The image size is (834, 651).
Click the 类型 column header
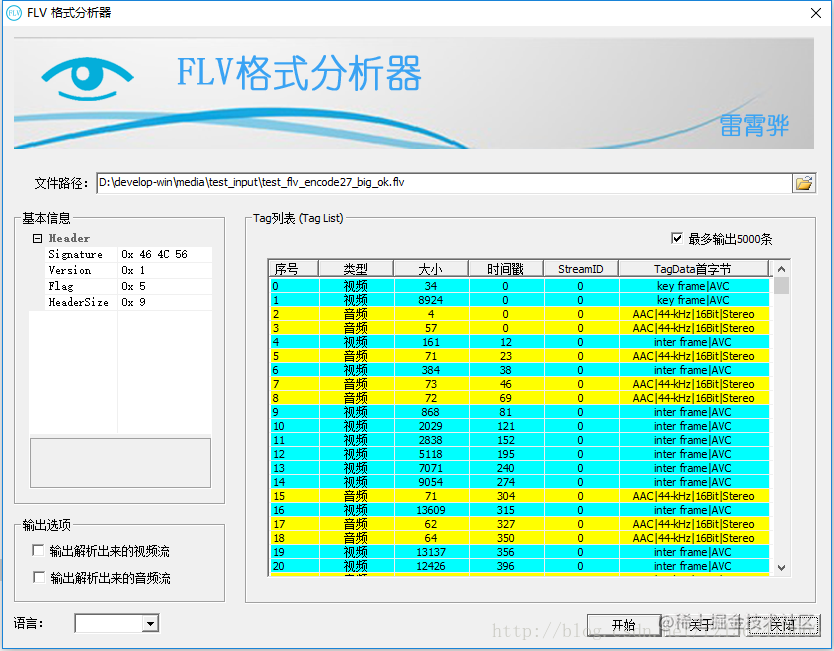[356, 267]
